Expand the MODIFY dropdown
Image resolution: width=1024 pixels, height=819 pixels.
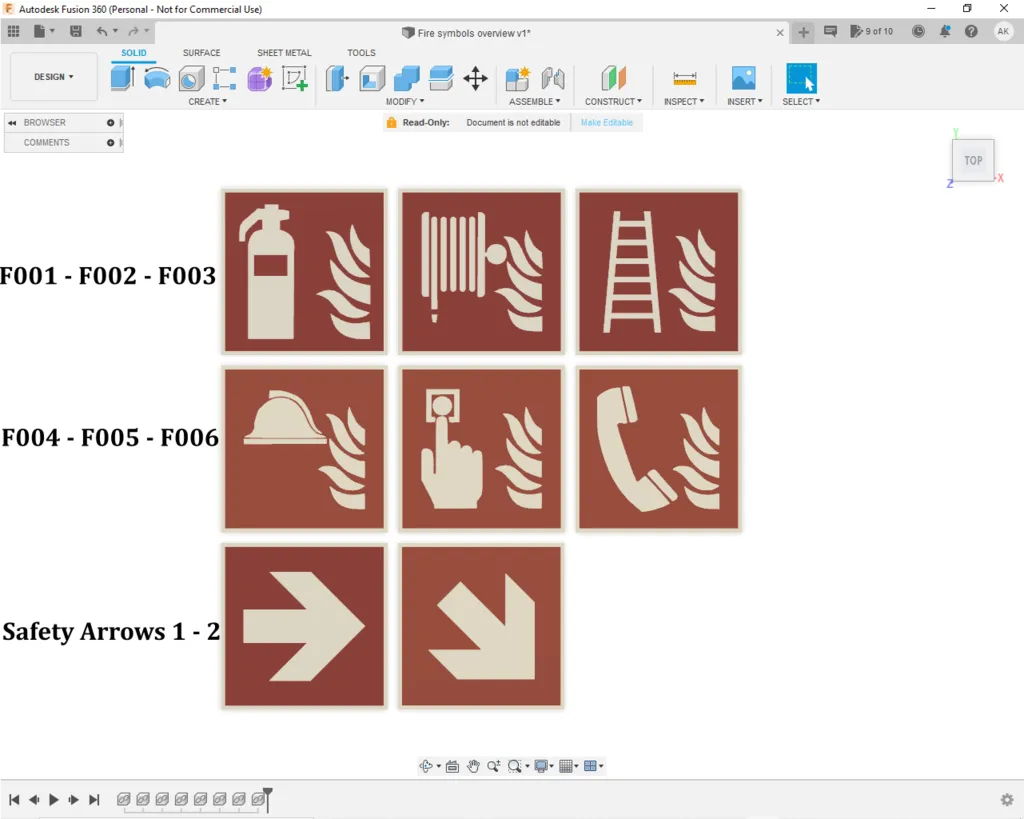(405, 101)
